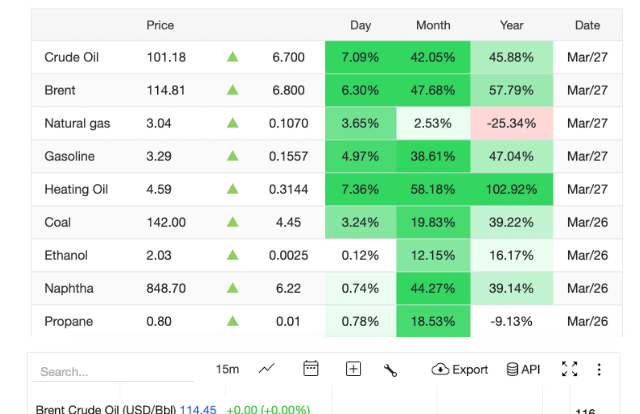Click the green up arrow for Coal

coord(233,222)
